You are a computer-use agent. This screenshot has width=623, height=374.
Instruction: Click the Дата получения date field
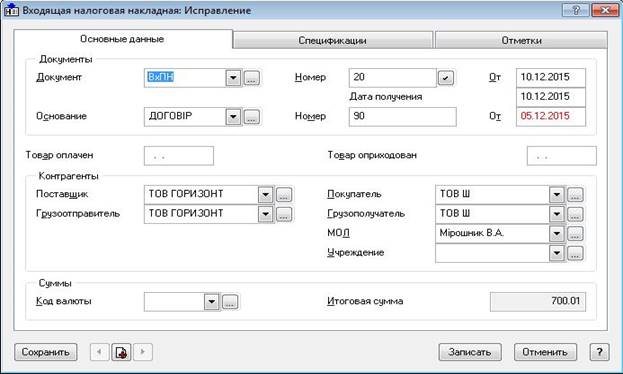551,97
